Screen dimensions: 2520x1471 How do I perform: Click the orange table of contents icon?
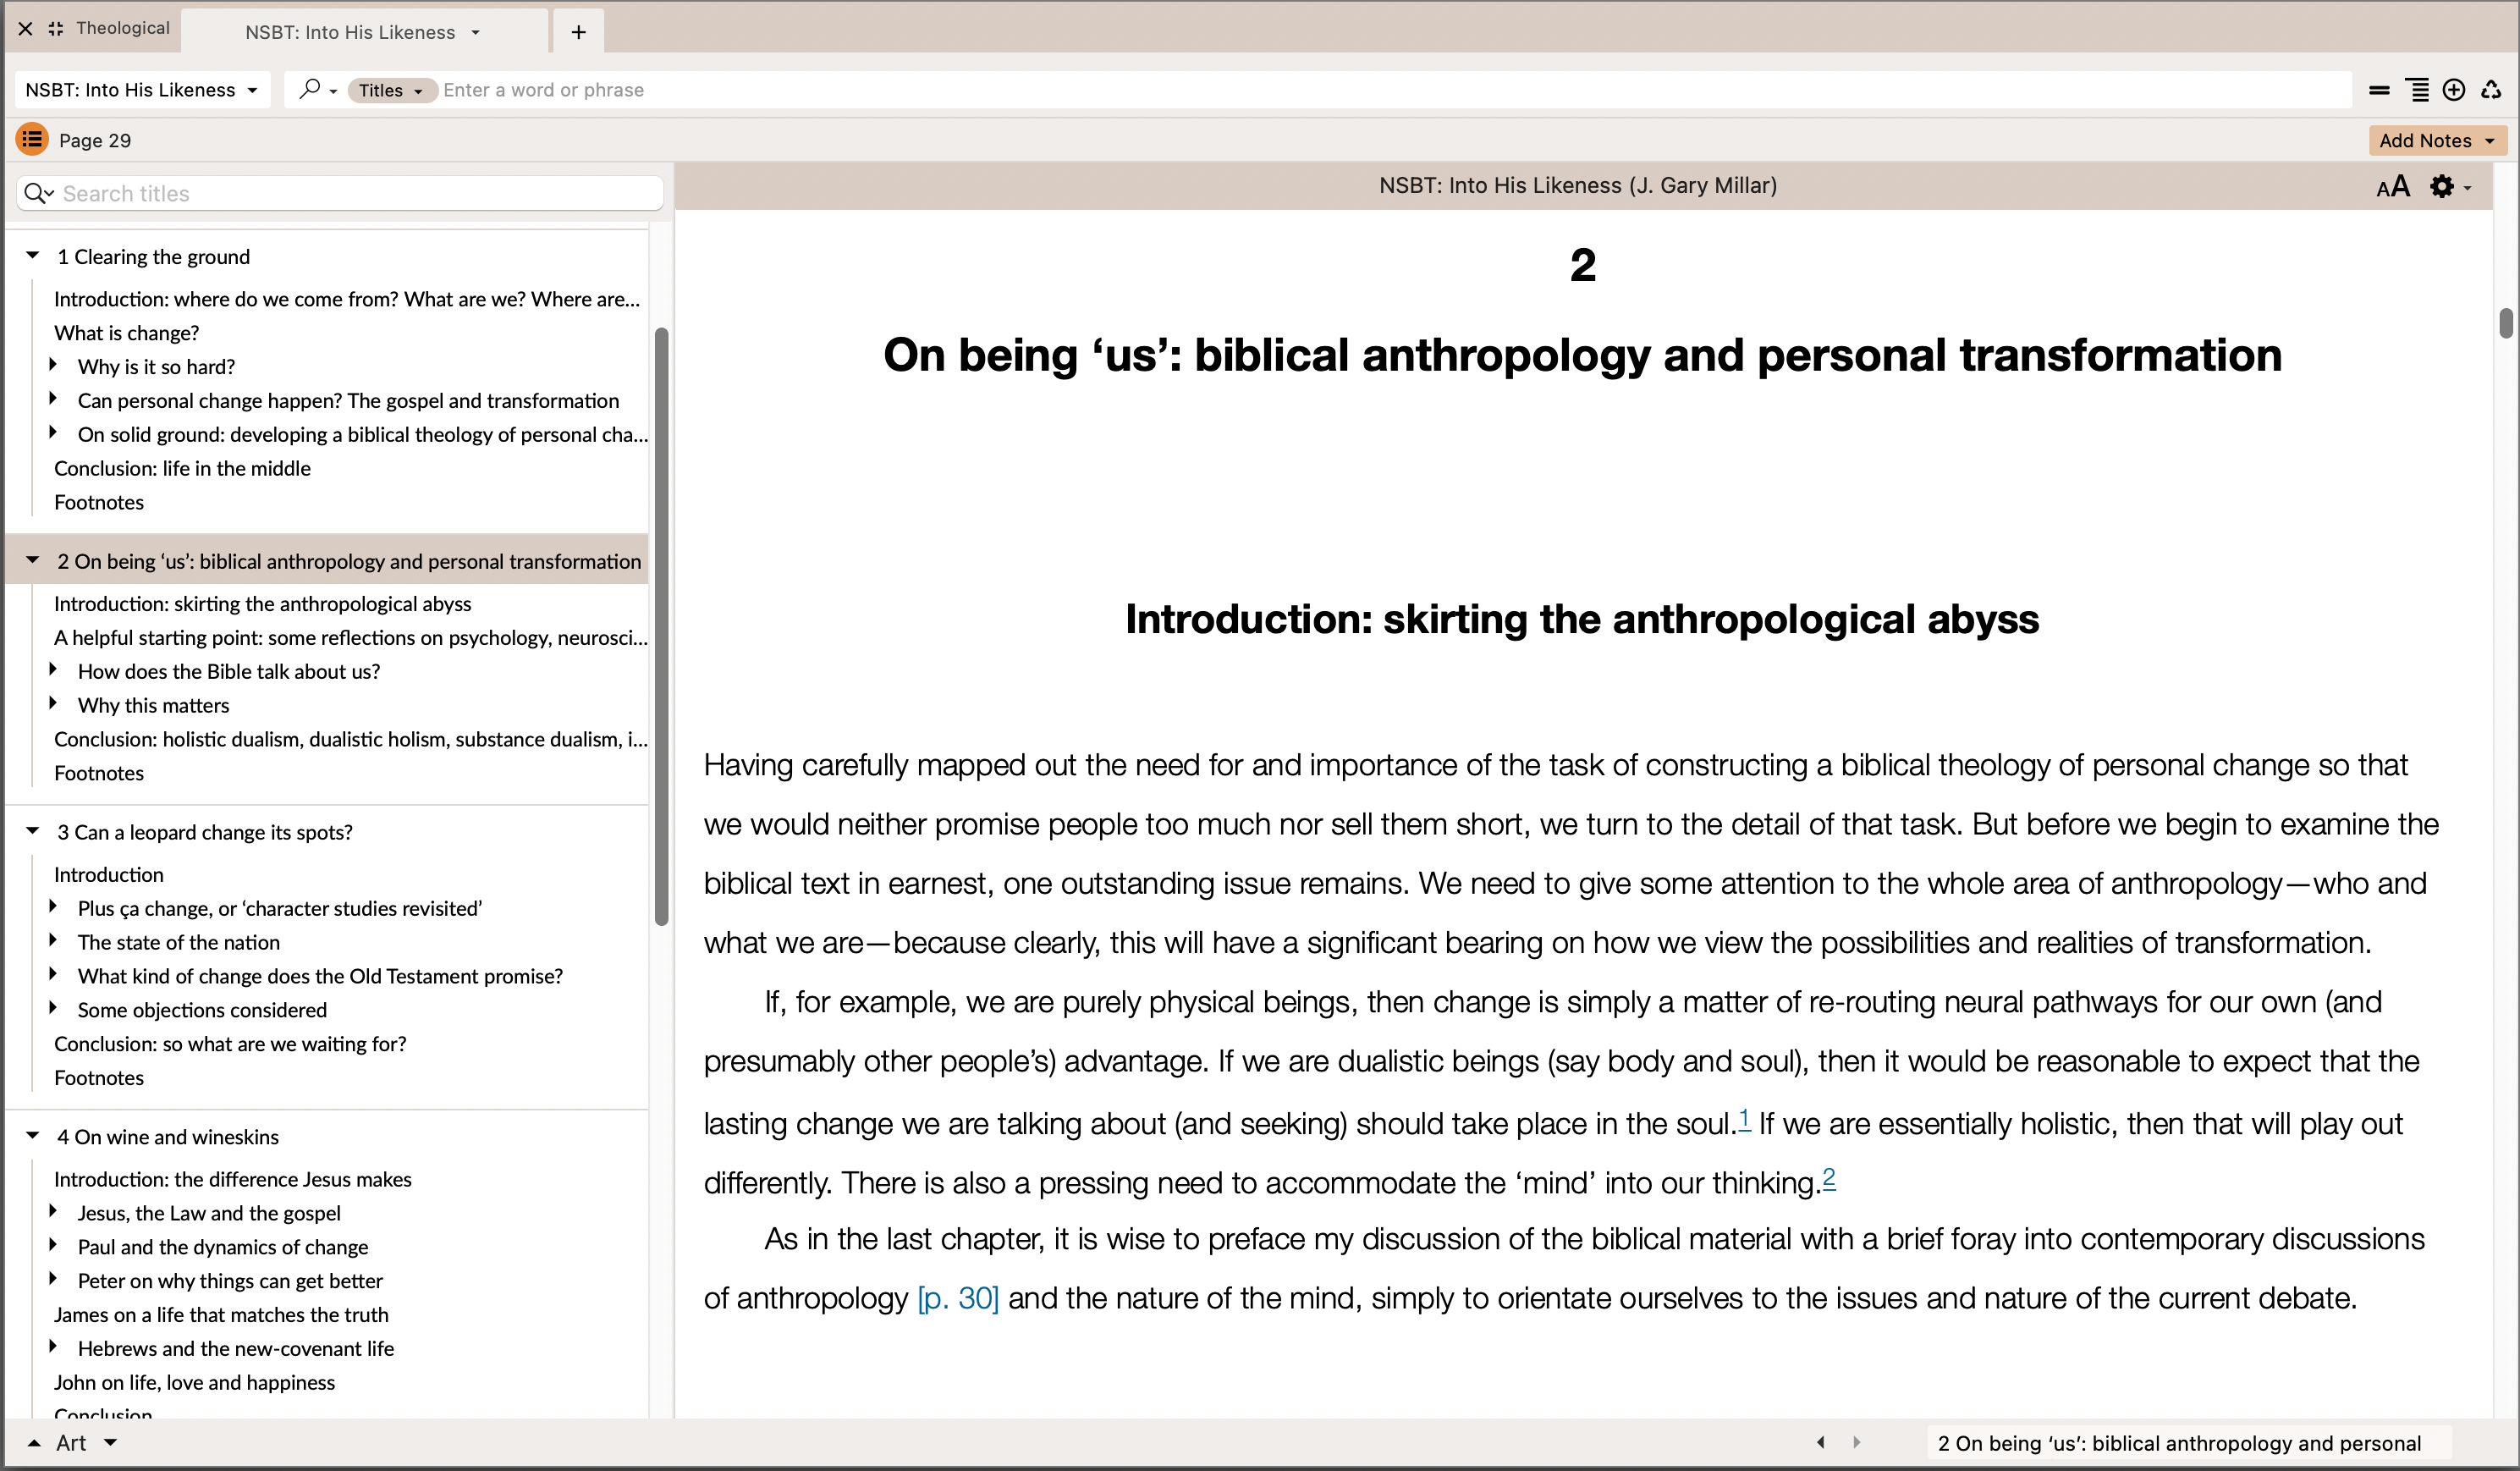pyautogui.click(x=32, y=139)
